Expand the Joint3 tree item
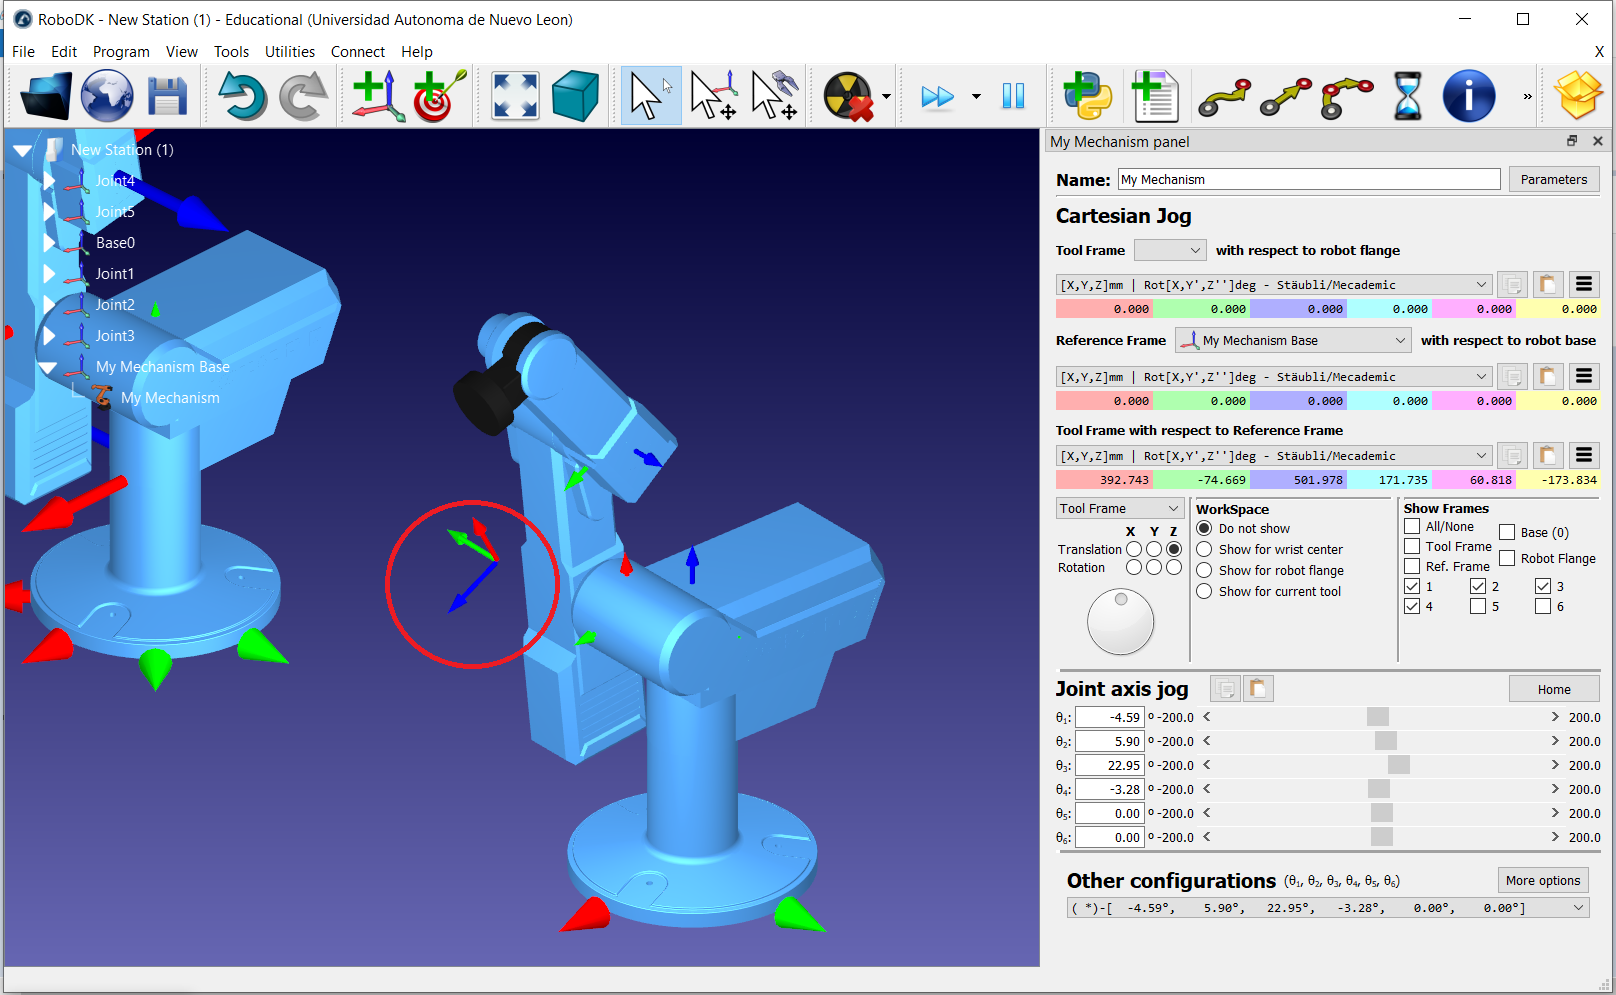Screen dimensions: 1616x995 (x=49, y=336)
